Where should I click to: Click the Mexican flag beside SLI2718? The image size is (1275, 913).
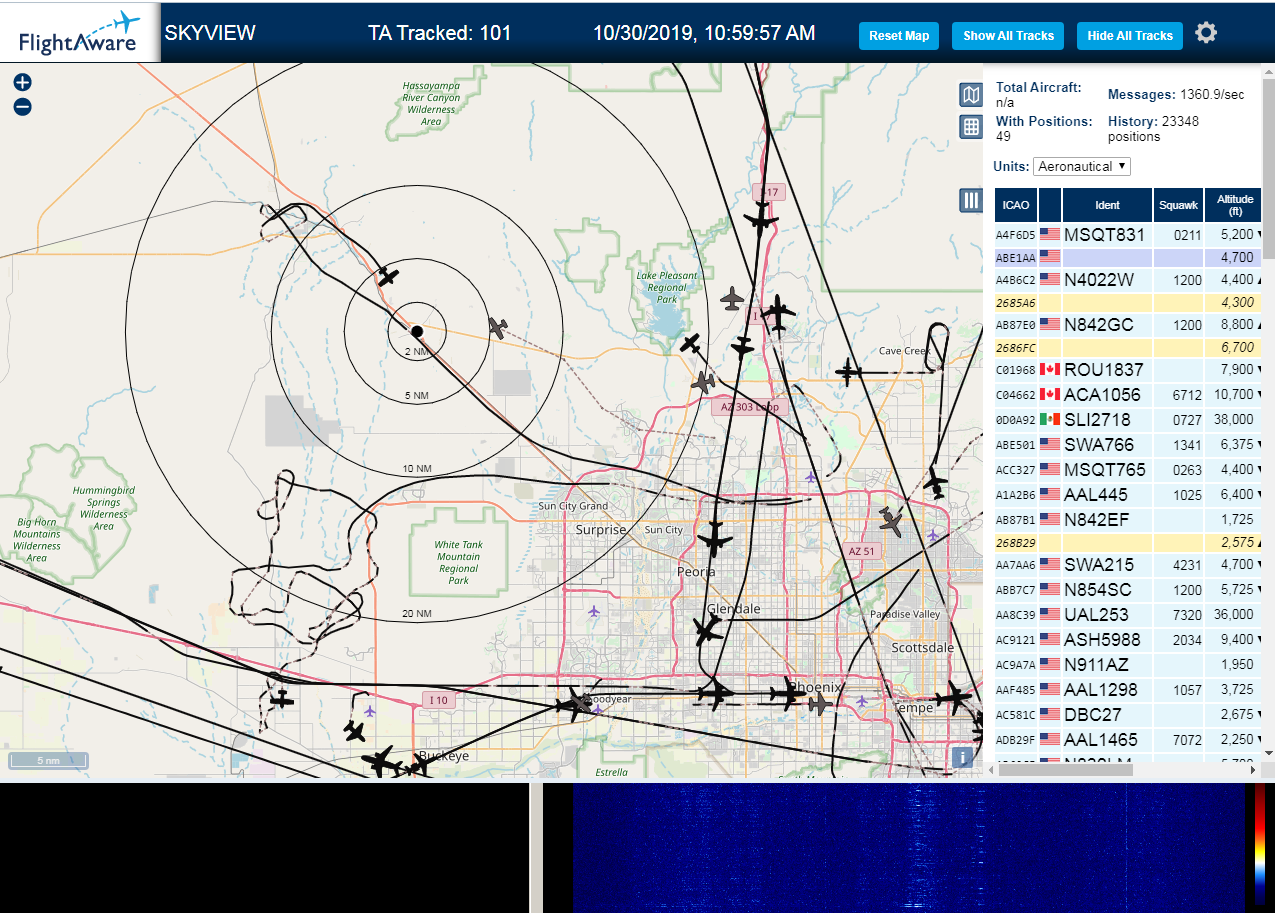[x=1050, y=420]
